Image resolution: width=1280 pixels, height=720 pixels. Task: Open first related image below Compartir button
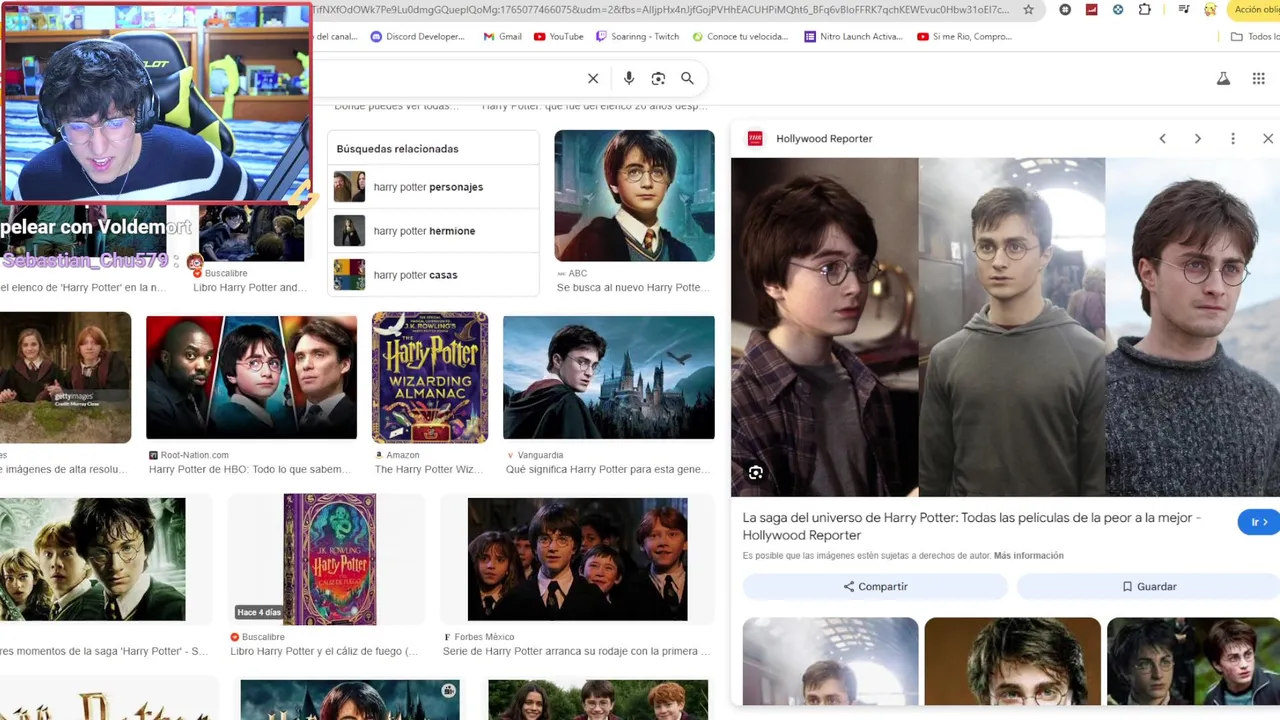click(x=830, y=661)
